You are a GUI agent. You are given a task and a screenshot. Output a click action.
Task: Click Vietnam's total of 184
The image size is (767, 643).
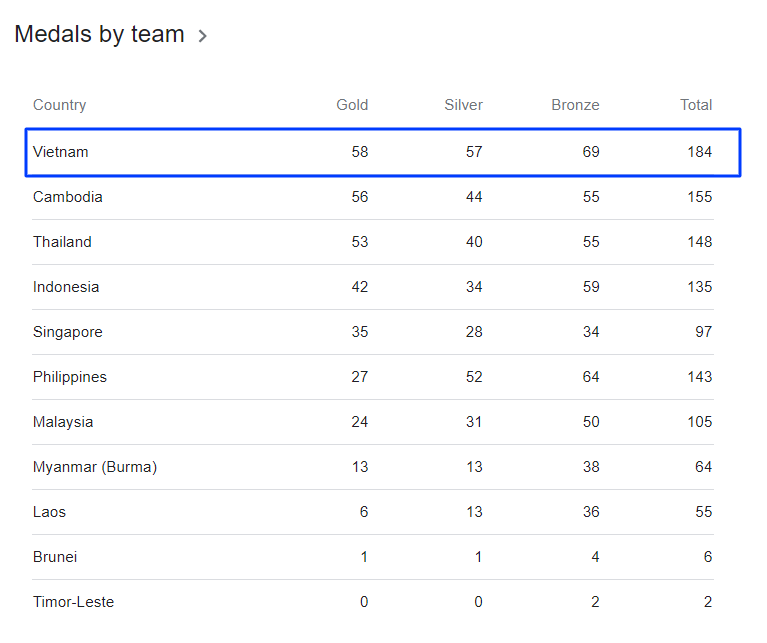click(x=699, y=152)
